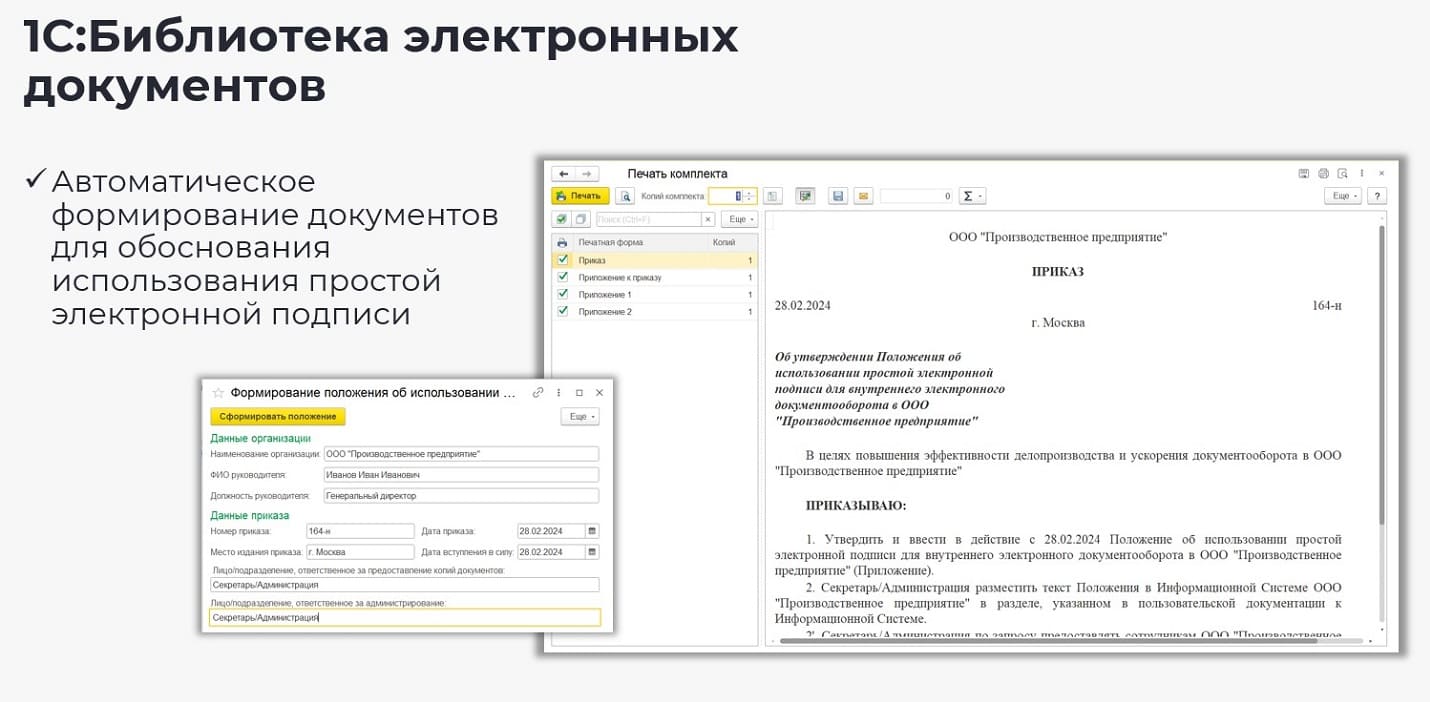
Task: Uncheck all print forms with the empty-boxes icon
Action: click(580, 219)
